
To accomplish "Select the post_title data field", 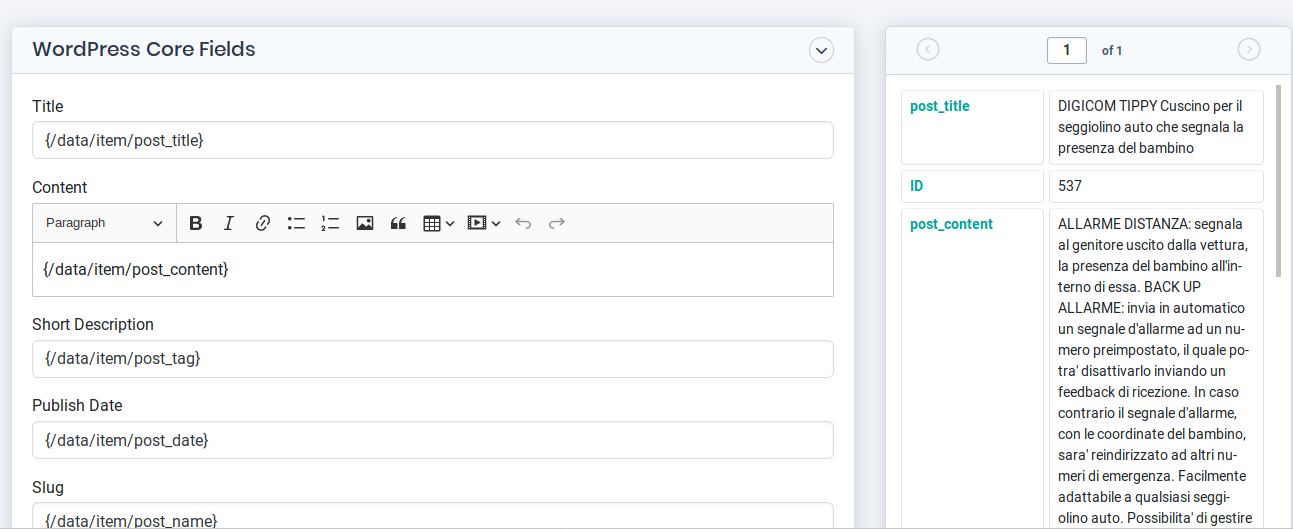I will click(940, 106).
